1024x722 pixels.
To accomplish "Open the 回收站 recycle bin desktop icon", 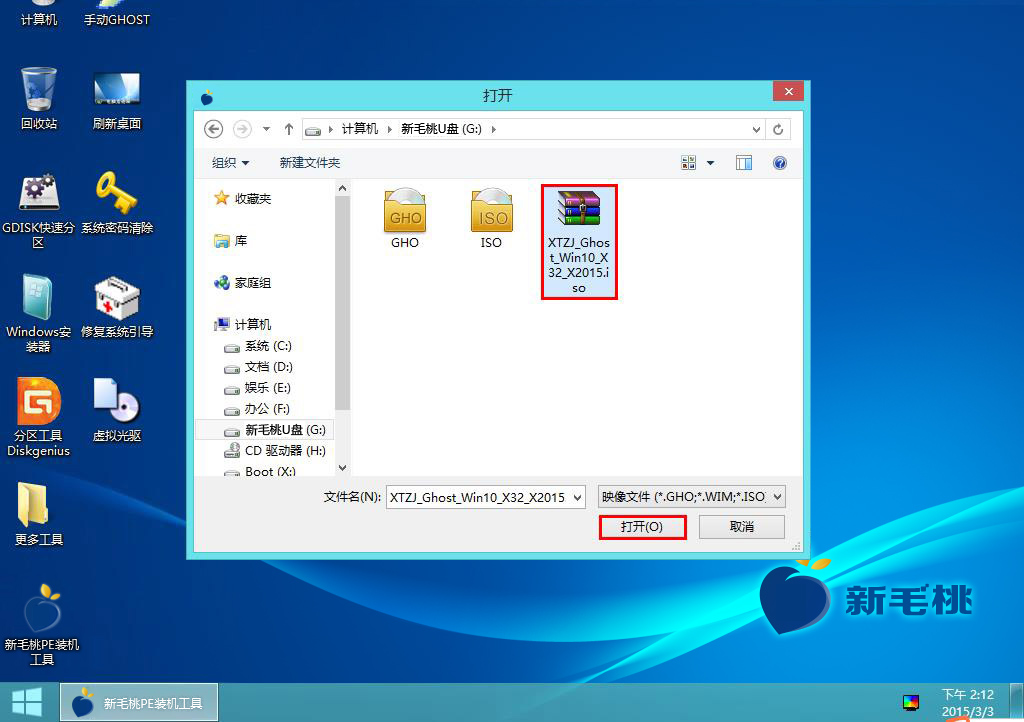I will tap(39, 98).
